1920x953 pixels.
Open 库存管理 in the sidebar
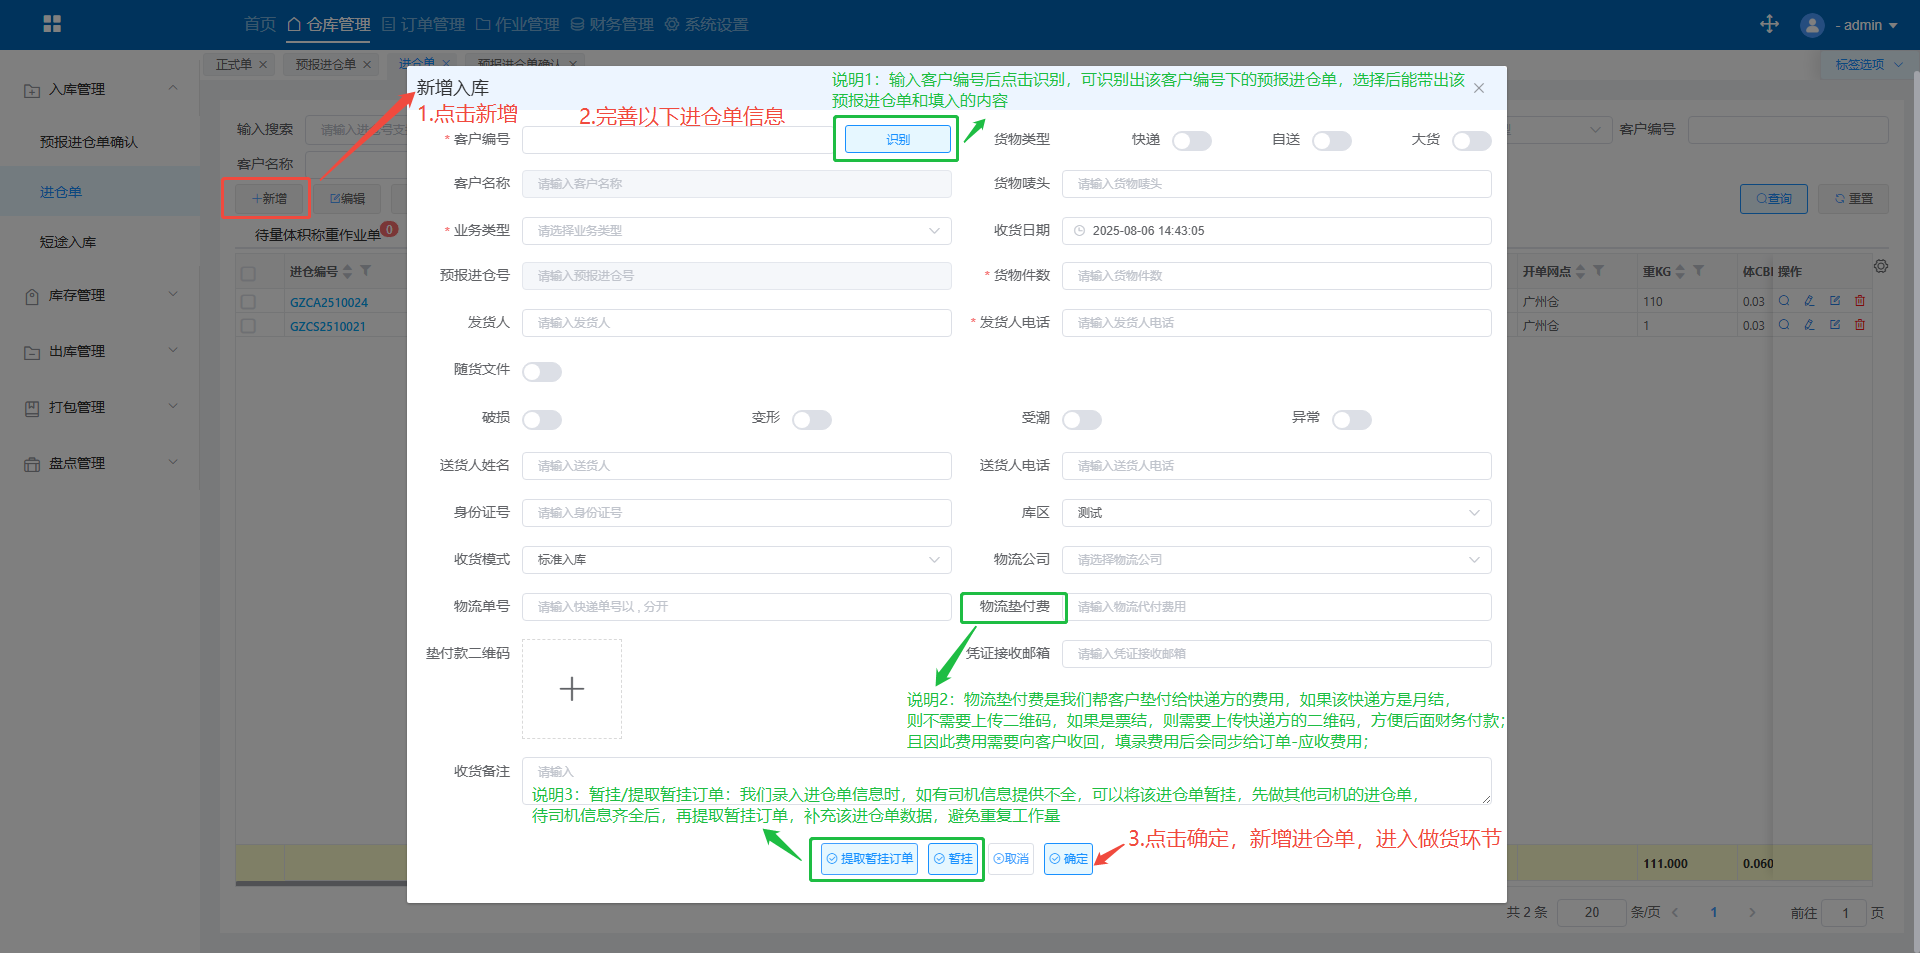tap(100, 295)
